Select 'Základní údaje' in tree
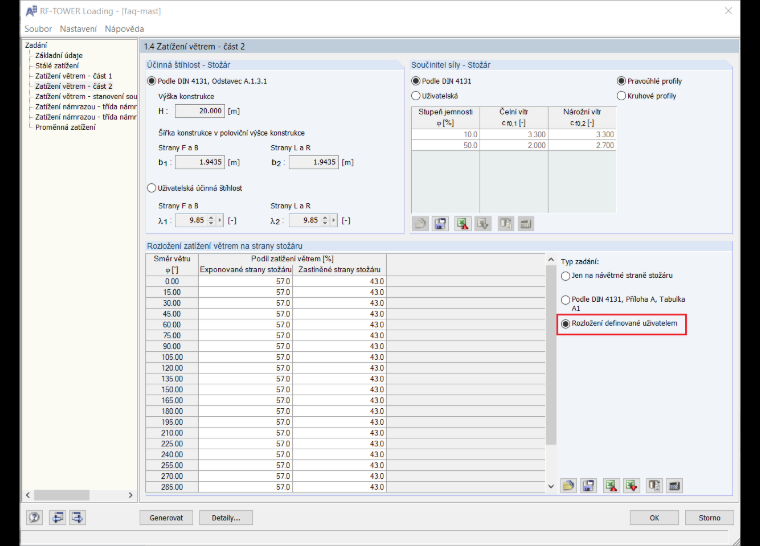Viewport: 760px width, 546px height. (x=59, y=55)
